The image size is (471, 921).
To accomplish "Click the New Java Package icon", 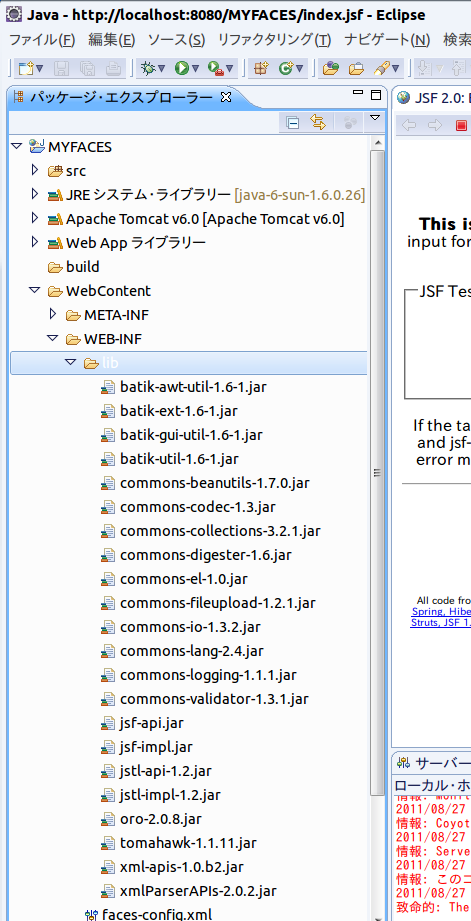I will pos(261,69).
